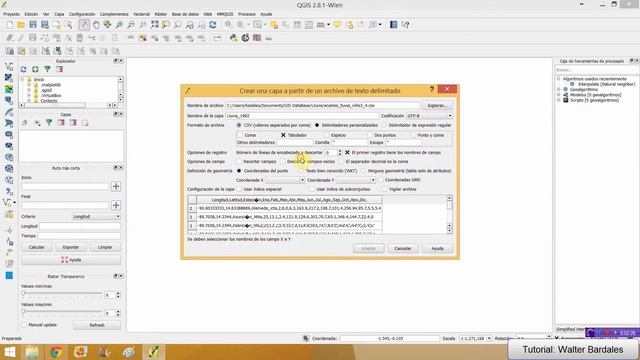Screen dimensions: 640x360
Task: Click the Values min/max slider
Action: coord(62,293)
